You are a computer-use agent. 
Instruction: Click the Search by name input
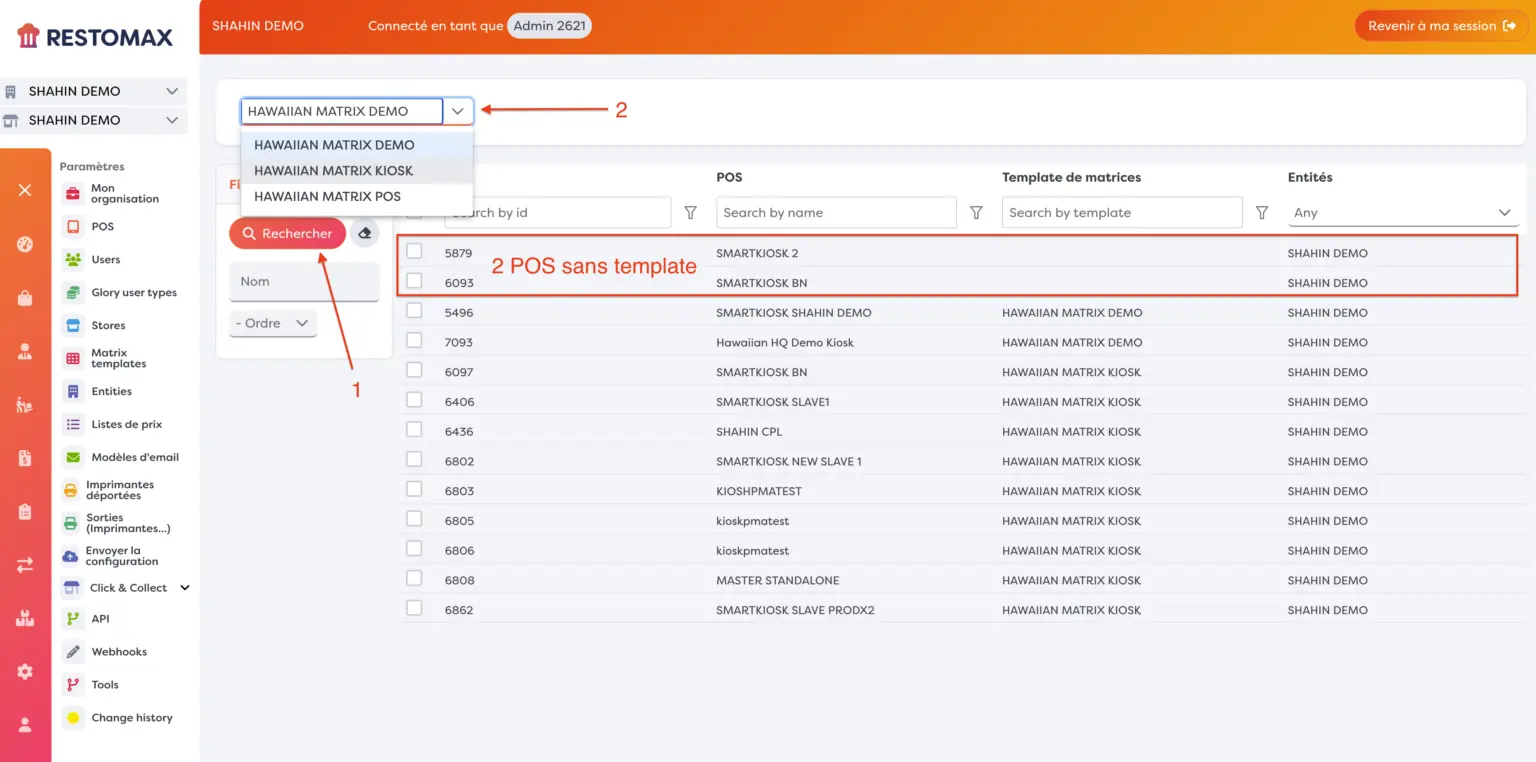coord(837,212)
